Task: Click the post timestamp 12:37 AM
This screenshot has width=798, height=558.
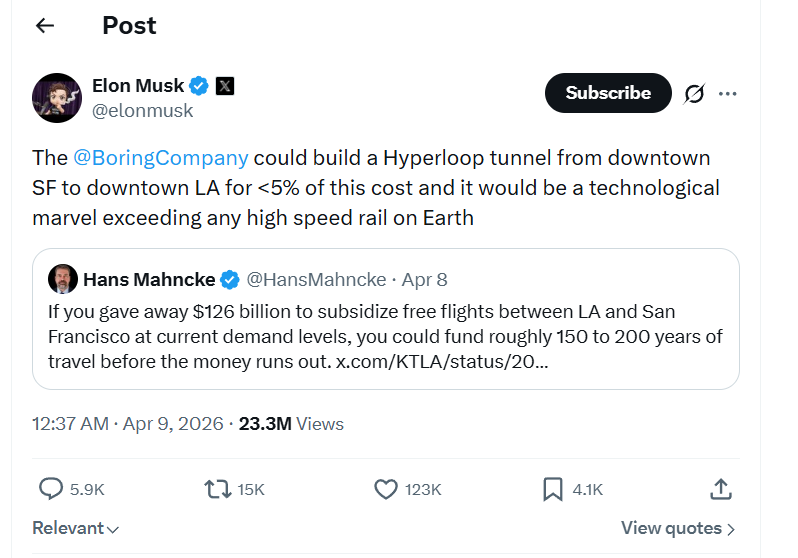Action: click(x=70, y=424)
